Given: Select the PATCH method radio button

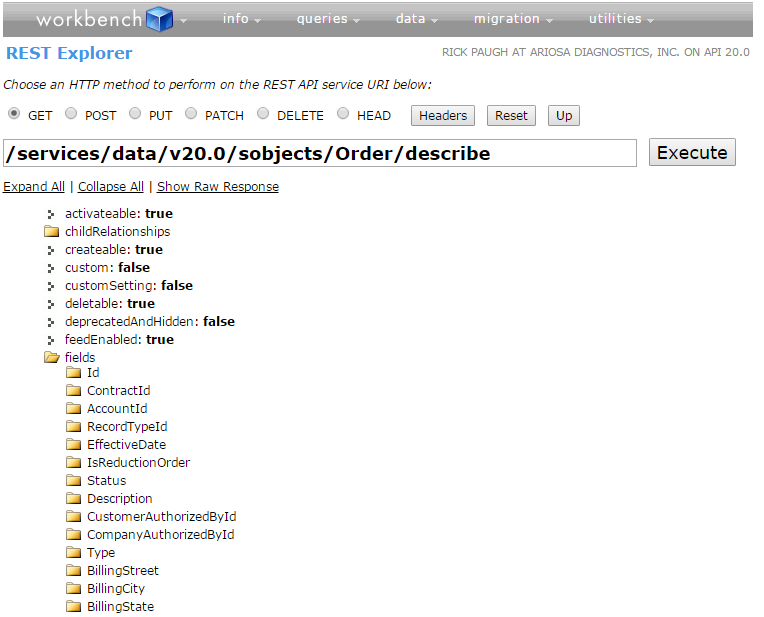Looking at the screenshot, I should (x=191, y=114).
